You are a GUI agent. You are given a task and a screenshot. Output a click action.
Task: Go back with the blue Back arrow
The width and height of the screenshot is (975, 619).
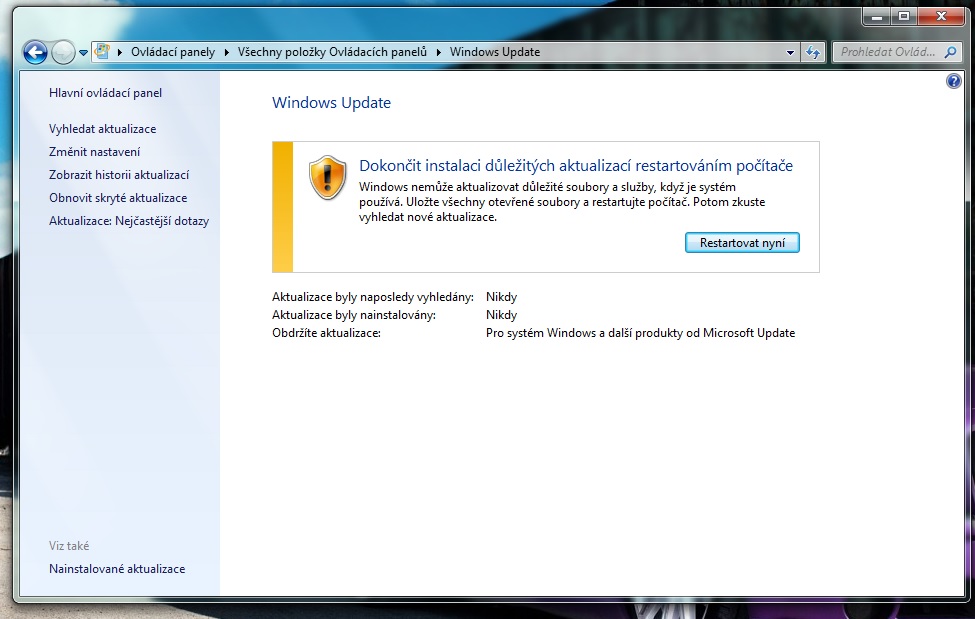pyautogui.click(x=35, y=52)
